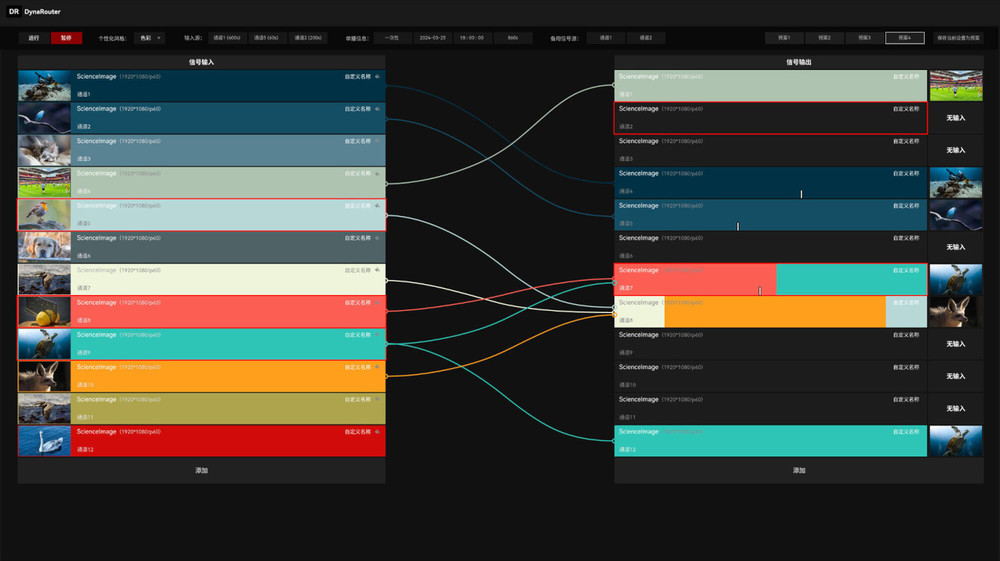Viewport: 1000px width, 561px height.
Task: Select the 预案1 preset tab
Action: tap(784, 38)
